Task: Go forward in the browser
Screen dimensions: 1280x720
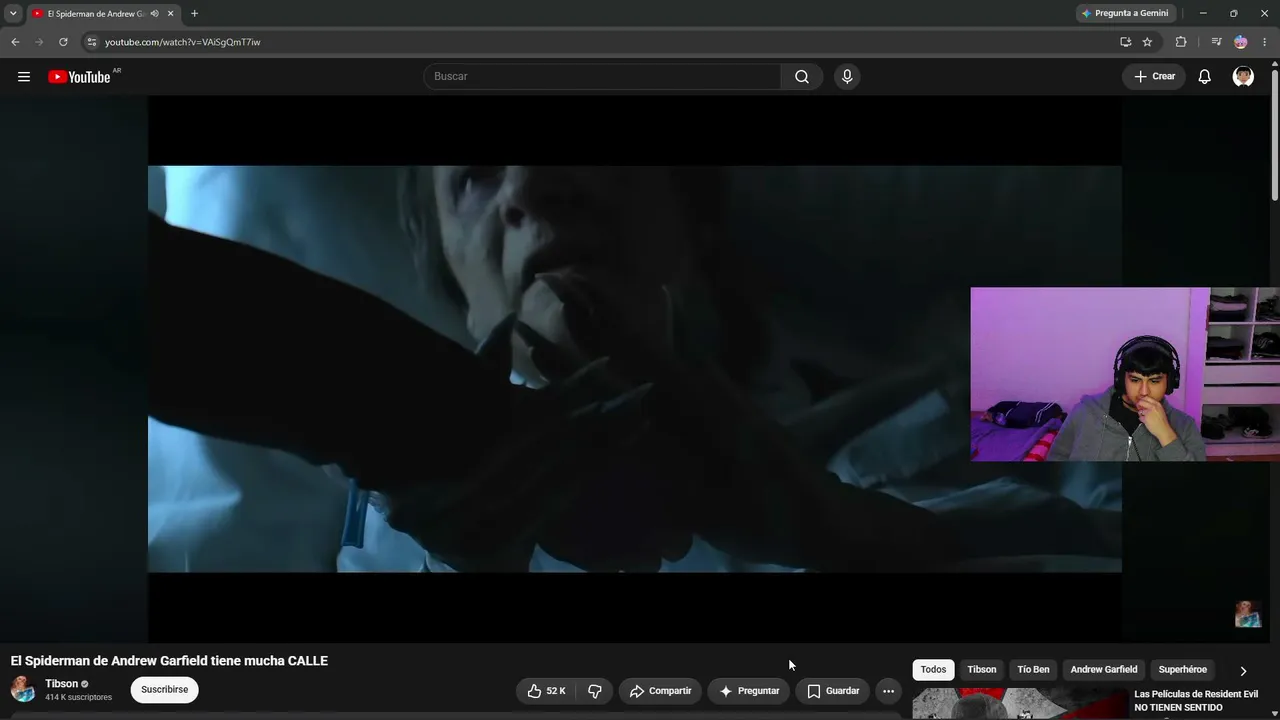Action: [39, 42]
